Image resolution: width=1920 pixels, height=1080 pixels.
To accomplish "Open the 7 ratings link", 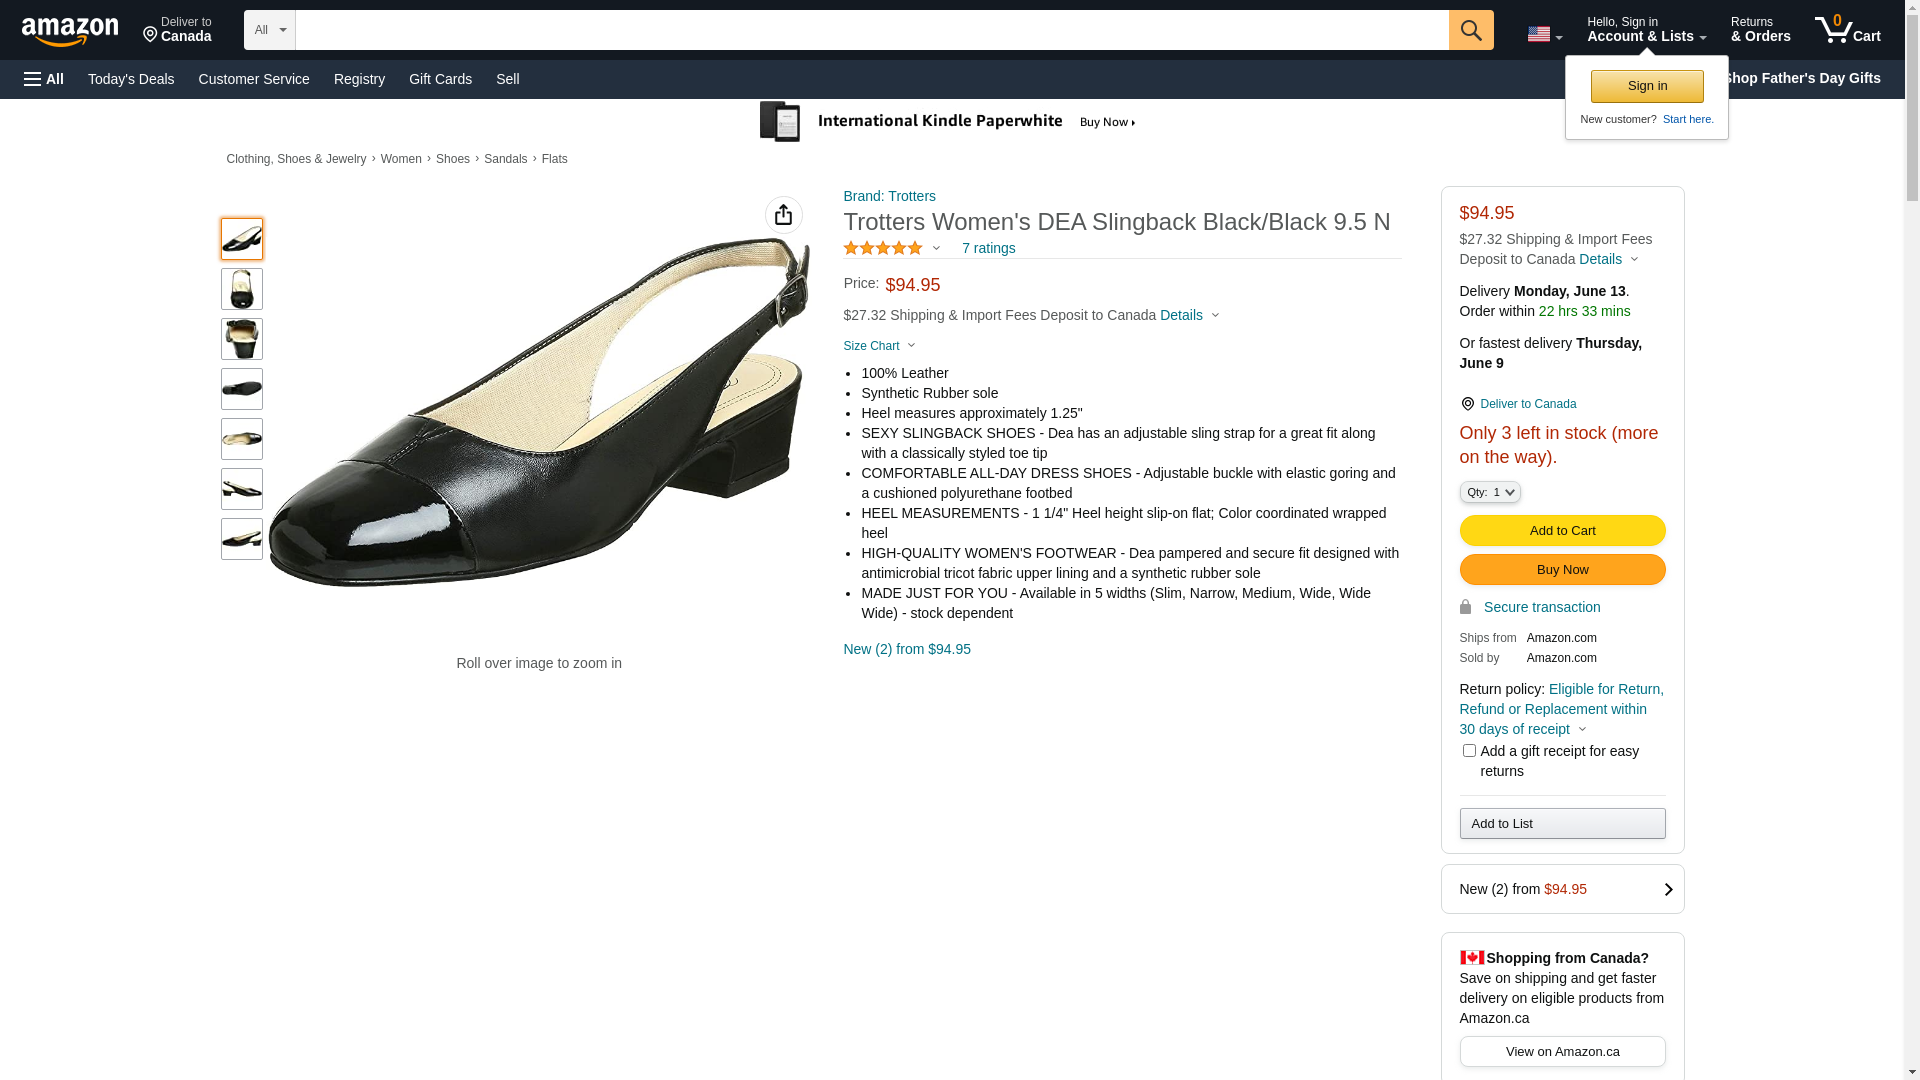I will [x=988, y=248].
